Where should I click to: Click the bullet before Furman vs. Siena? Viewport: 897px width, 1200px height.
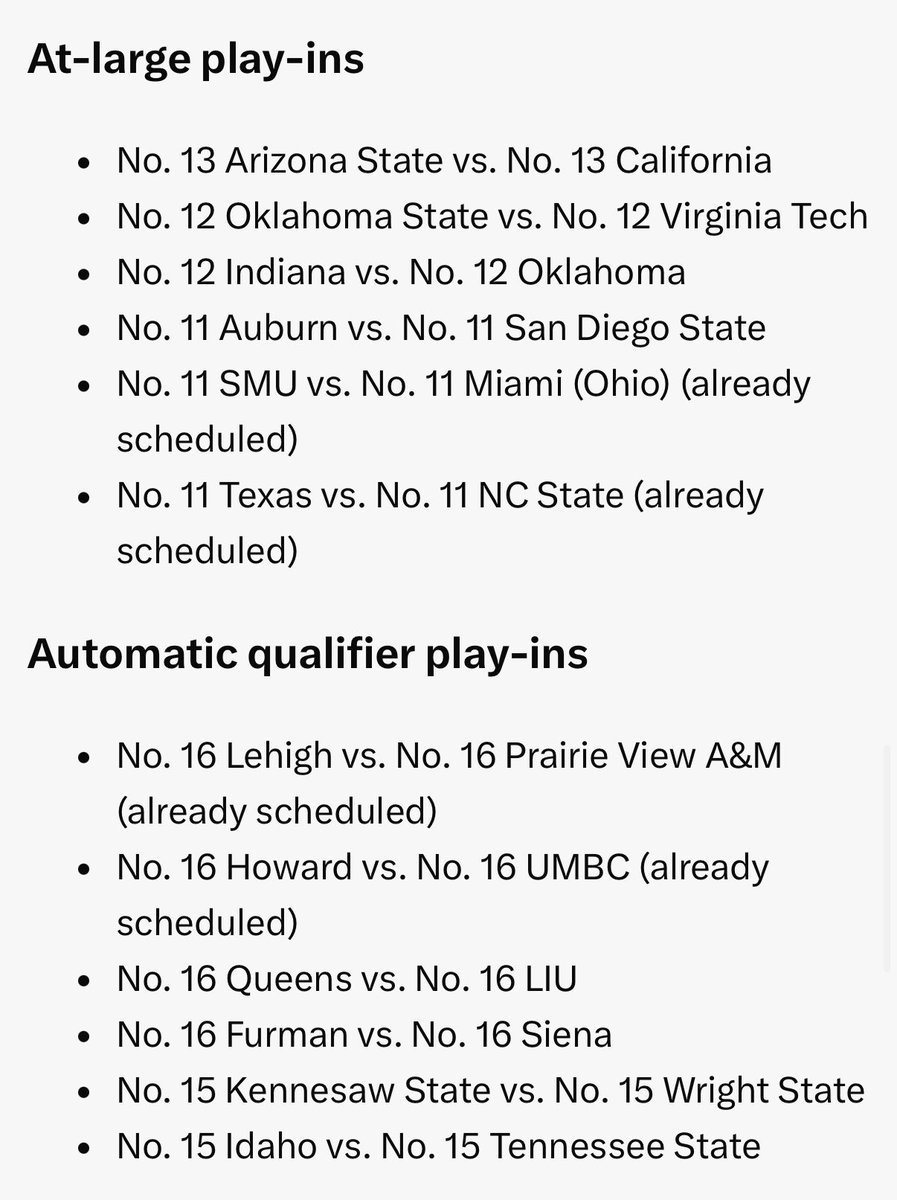click(x=87, y=1036)
